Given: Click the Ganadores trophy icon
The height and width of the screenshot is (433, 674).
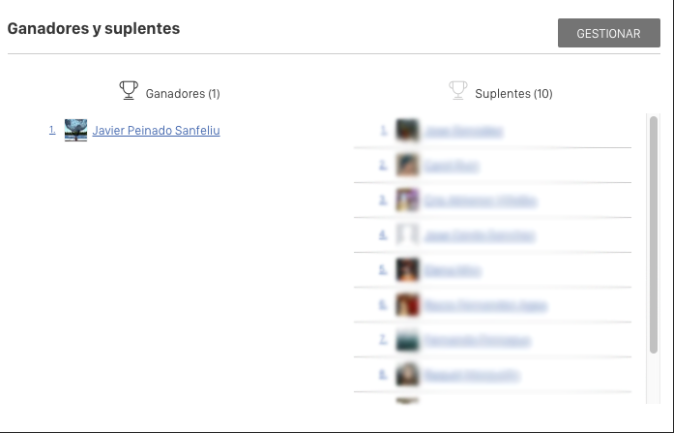Looking at the screenshot, I should click(x=129, y=90).
